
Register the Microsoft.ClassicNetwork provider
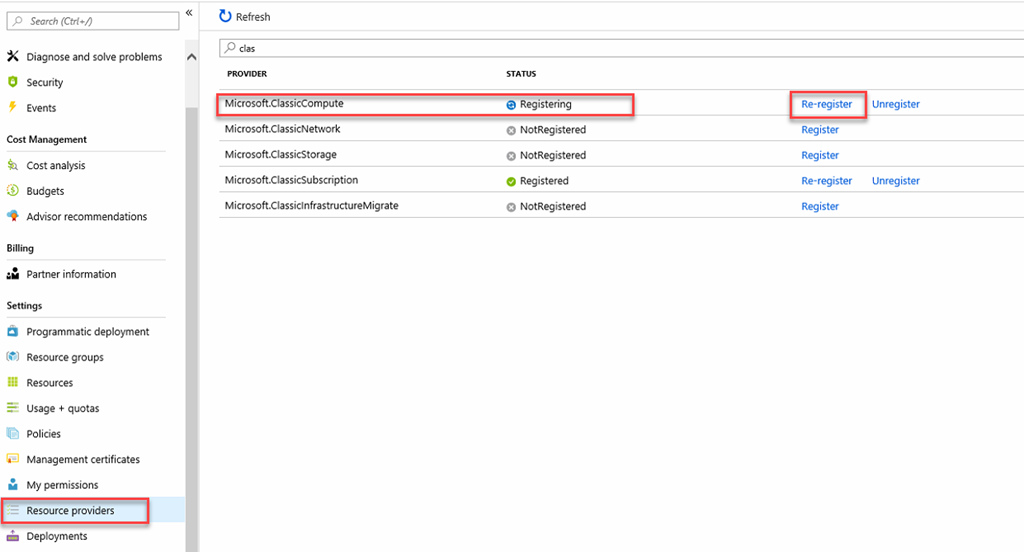[x=820, y=129]
